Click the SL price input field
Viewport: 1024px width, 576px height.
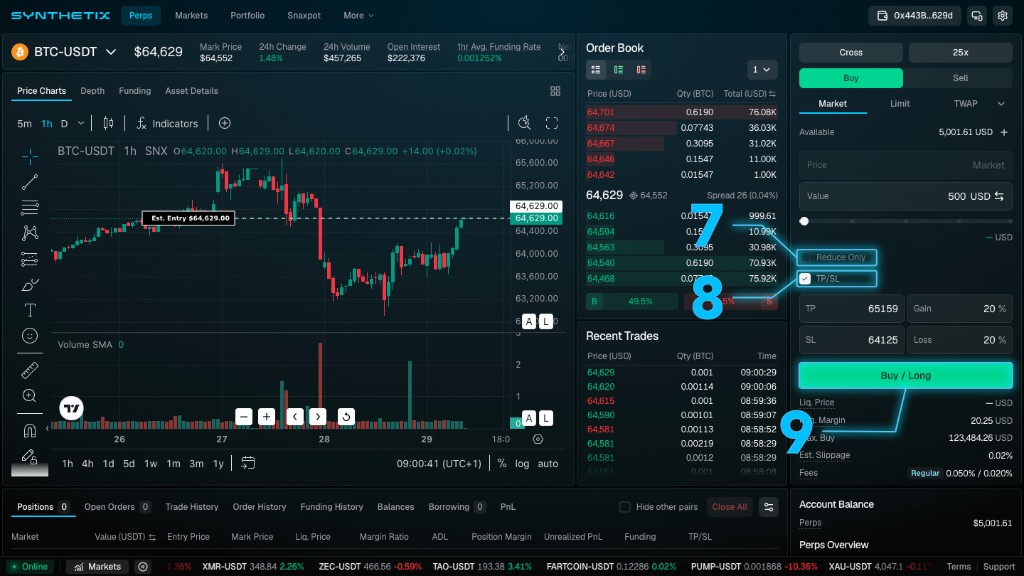(852, 340)
